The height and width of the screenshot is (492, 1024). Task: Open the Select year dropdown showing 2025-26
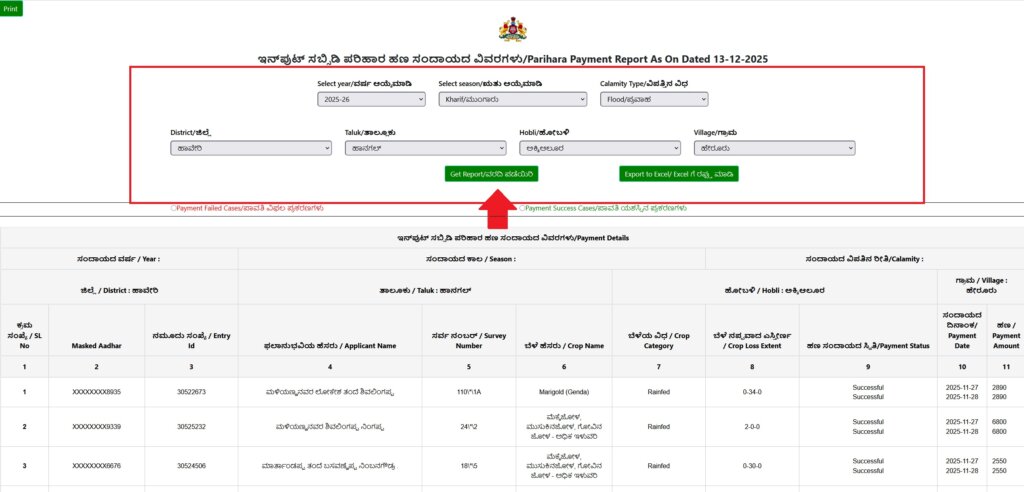(x=371, y=99)
